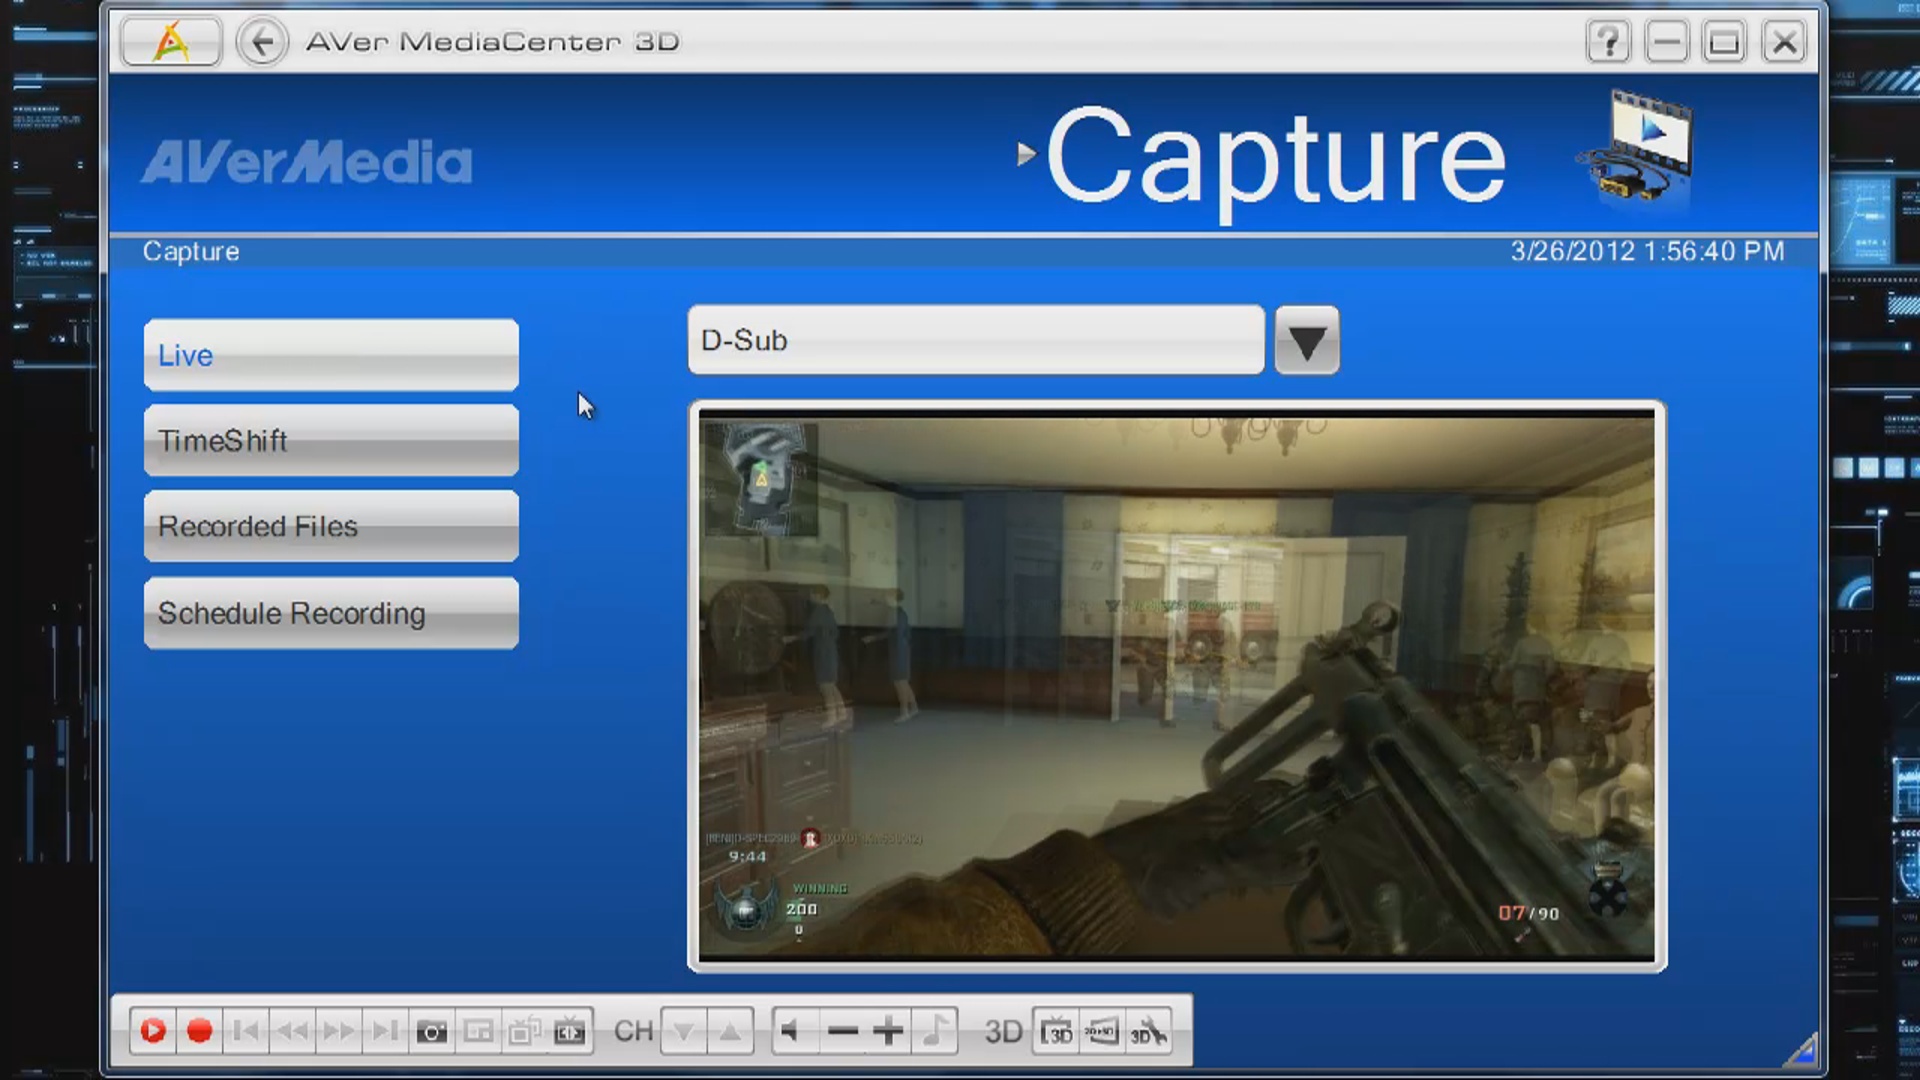Click the music note audio mode icon
The width and height of the screenshot is (1920, 1080).
pos(935,1031)
